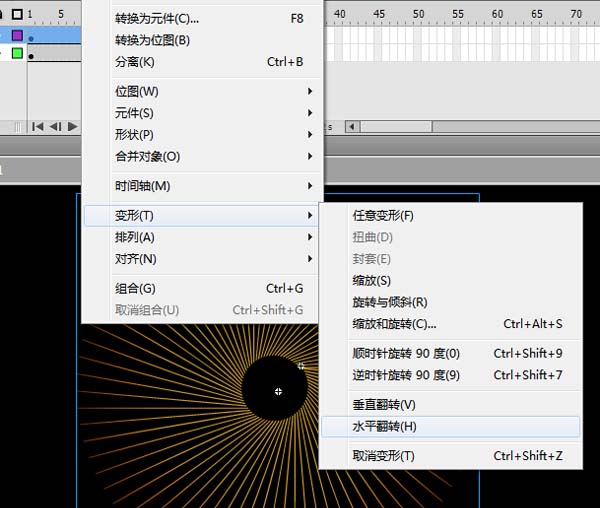Click the center registration point on stage
600x508 pixels.
278,391
